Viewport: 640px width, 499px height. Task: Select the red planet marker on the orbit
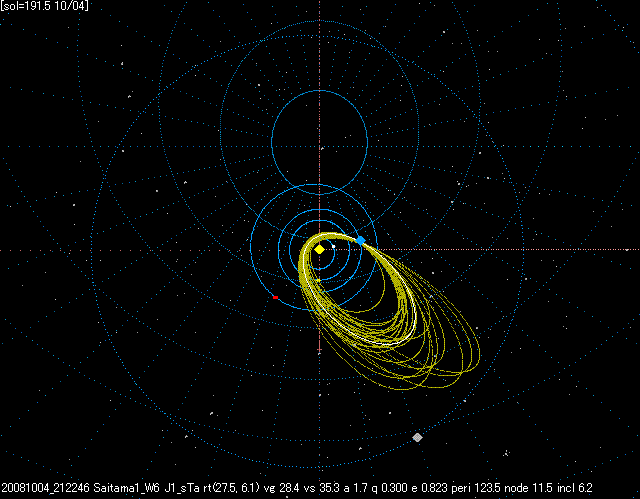point(276,297)
